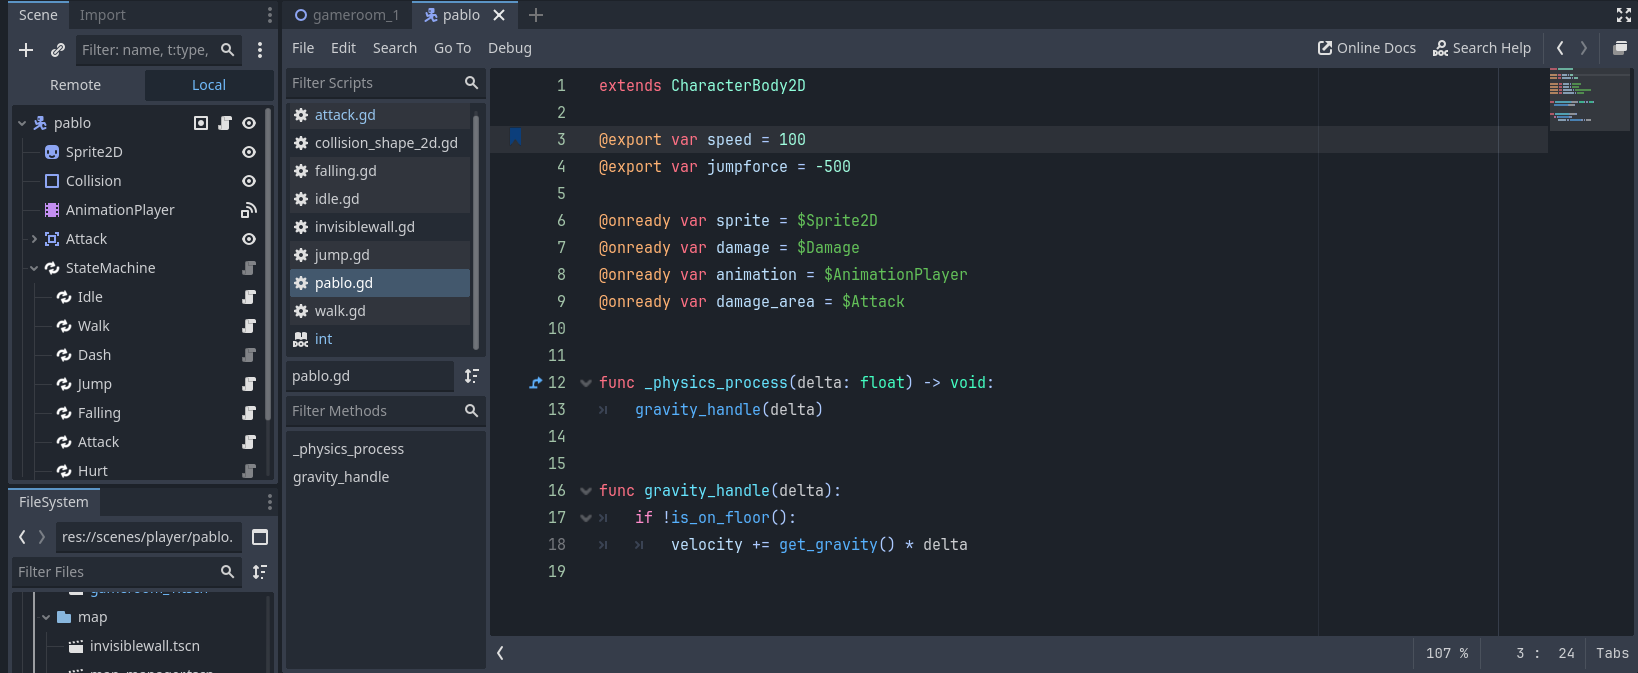The width and height of the screenshot is (1638, 673).
Task: Toggle FileSystem split mode icon
Action: click(260, 537)
